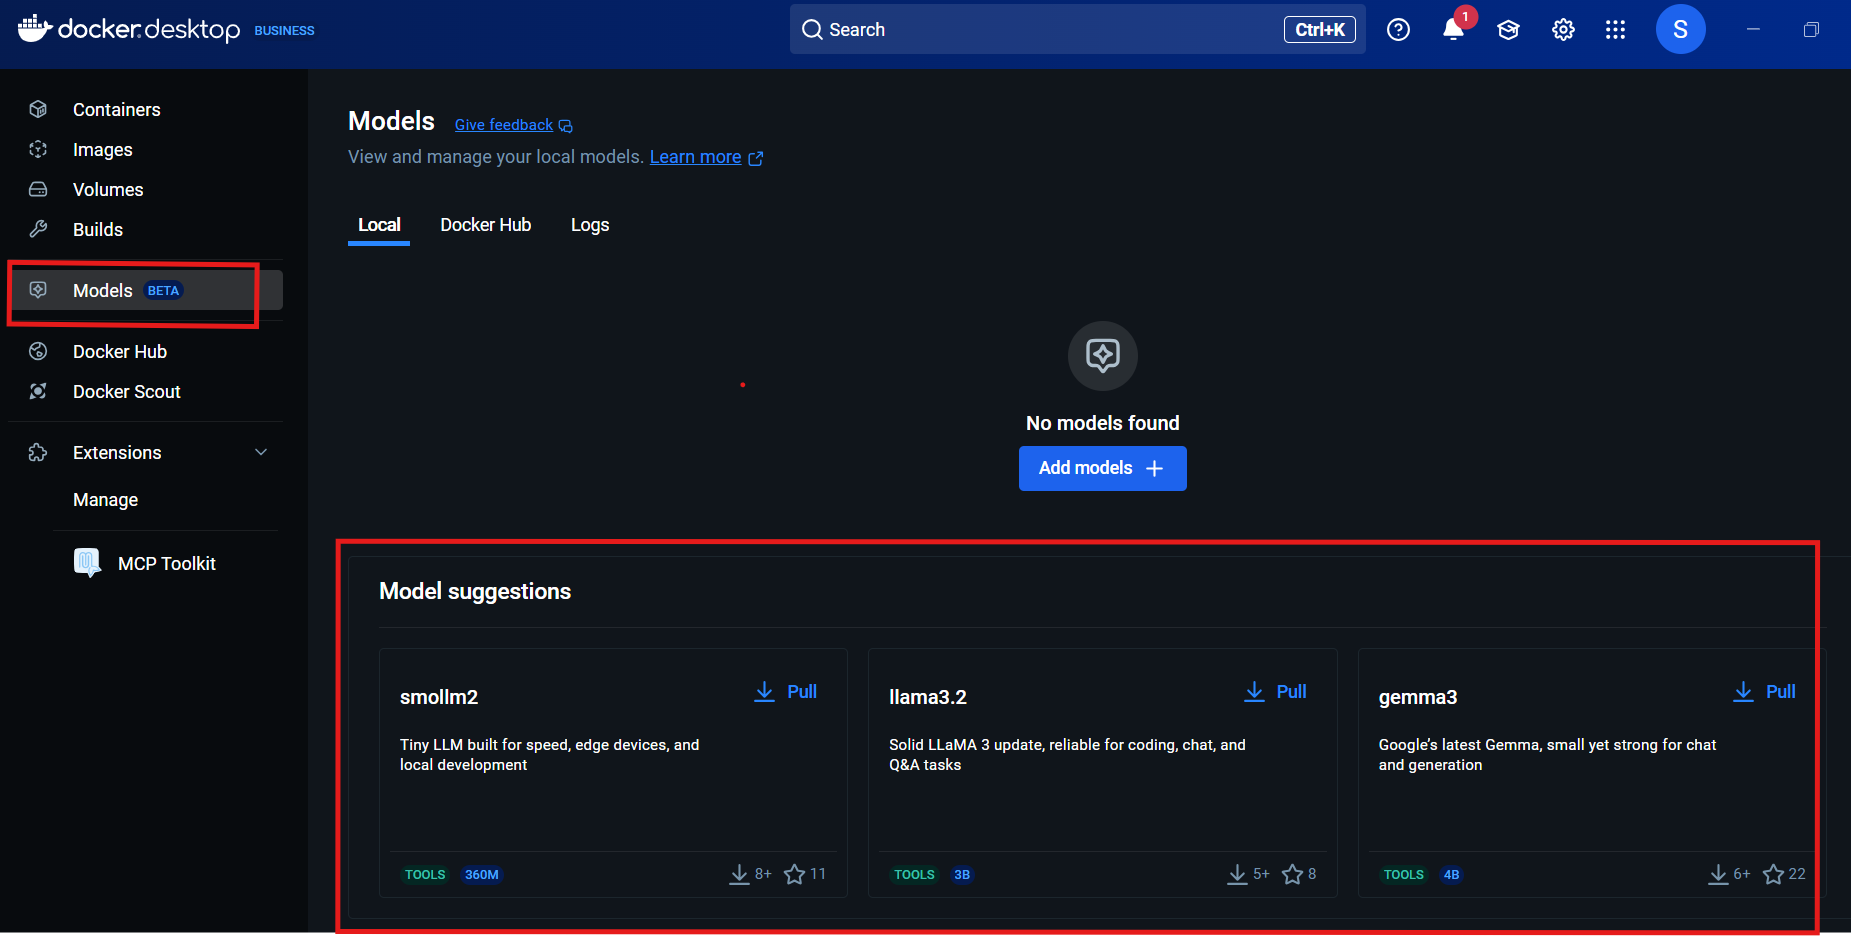Open the MCP Toolkit icon
The width and height of the screenshot is (1851, 936).
(x=88, y=563)
